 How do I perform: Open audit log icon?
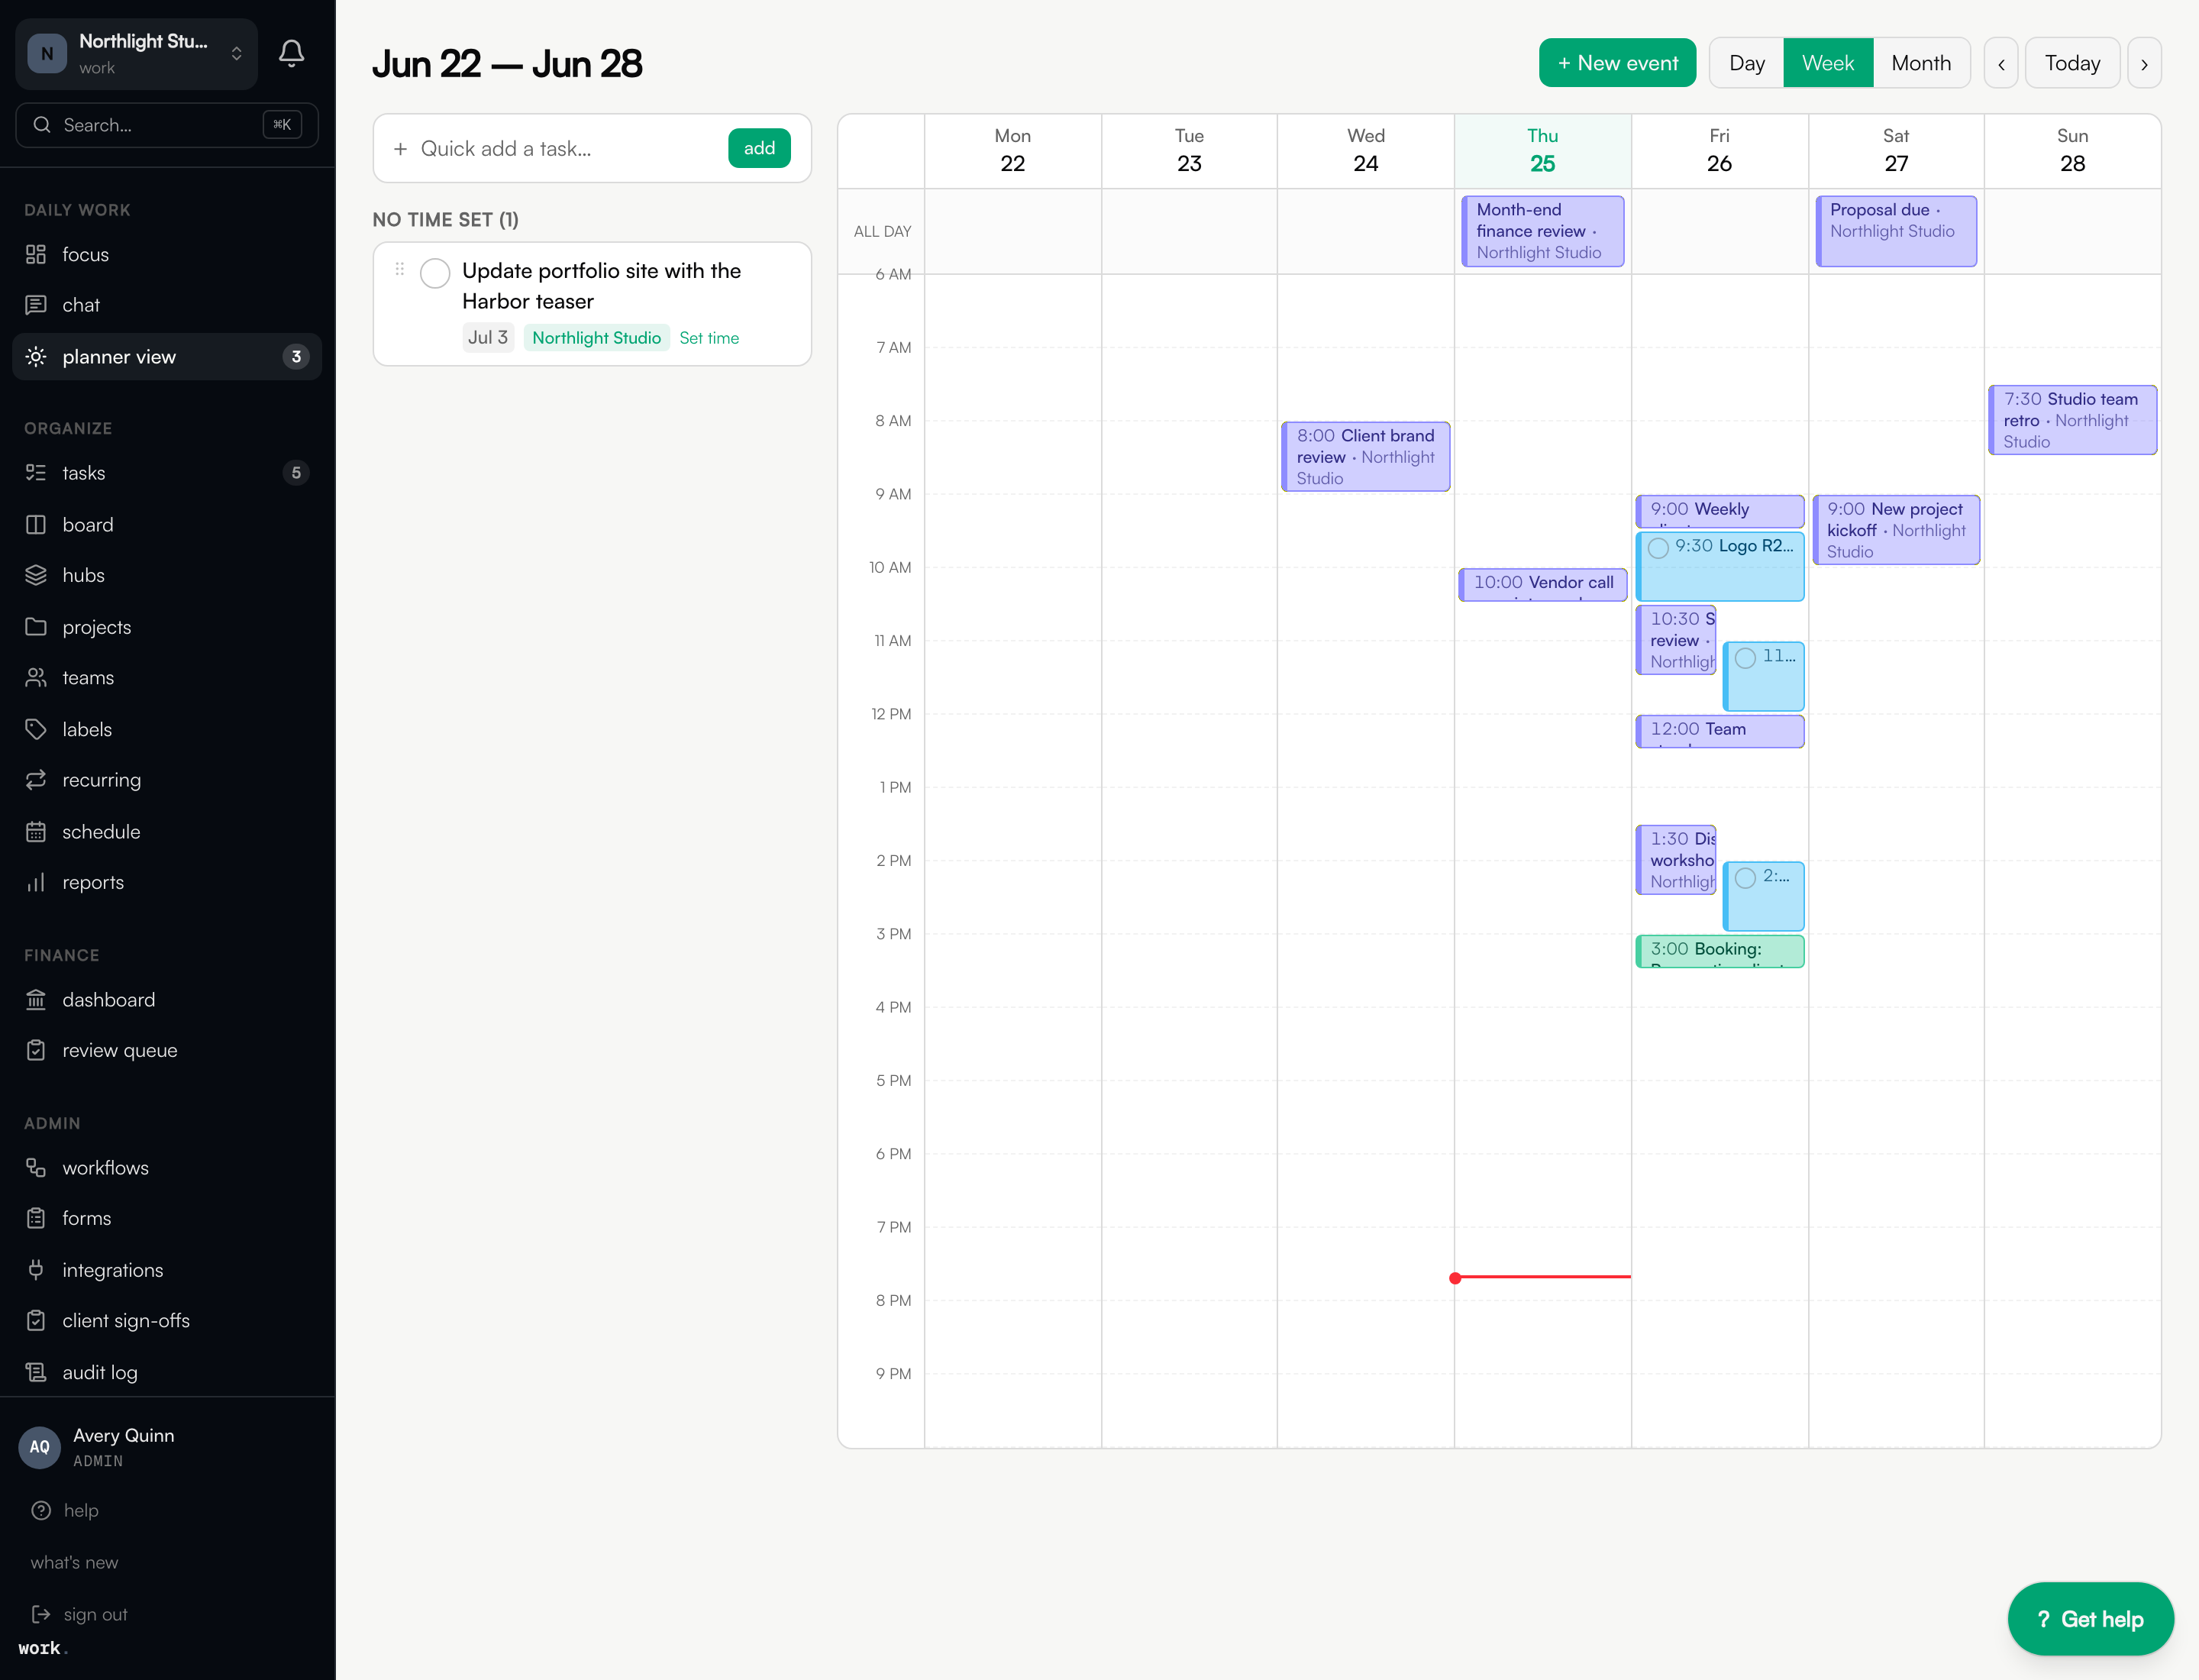pos(36,1372)
